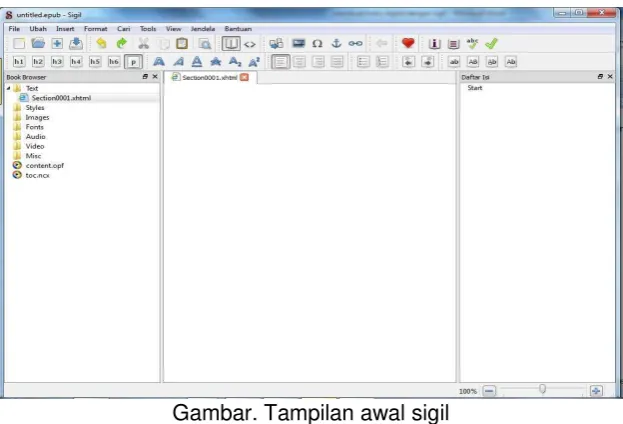Toggle paragraph p style
This screenshot has width=623, height=424.
coord(134,62)
